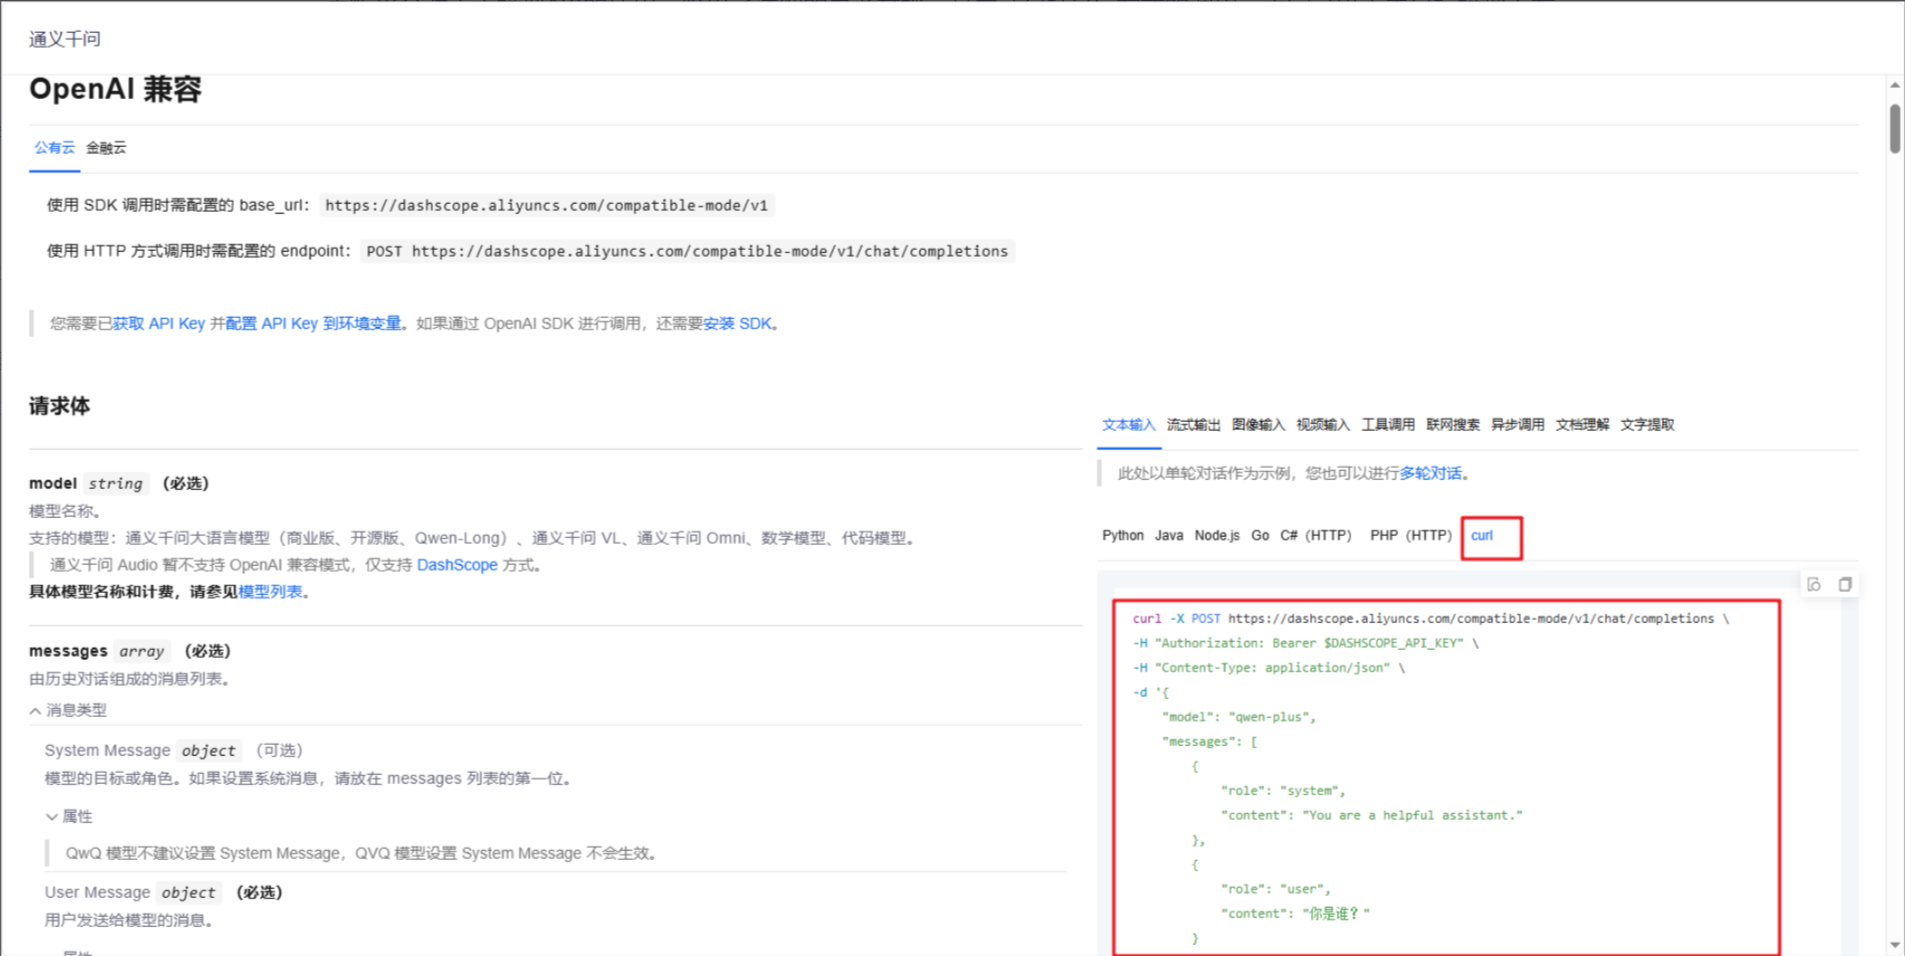Follow the 安装 SDK link
This screenshot has width=1905, height=956.
click(x=737, y=324)
